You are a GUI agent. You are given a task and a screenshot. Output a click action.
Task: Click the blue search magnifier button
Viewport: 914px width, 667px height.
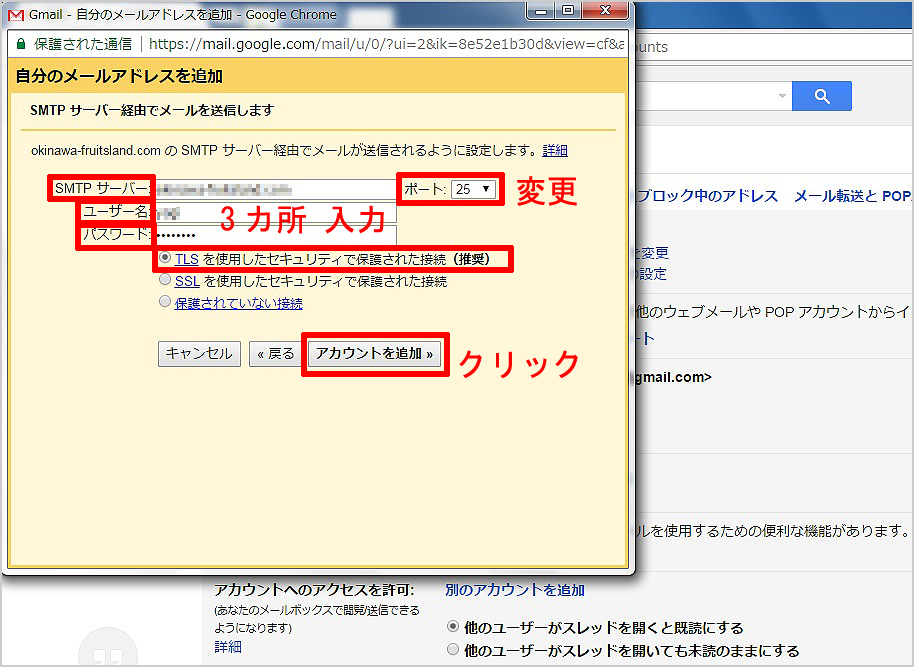click(x=821, y=96)
